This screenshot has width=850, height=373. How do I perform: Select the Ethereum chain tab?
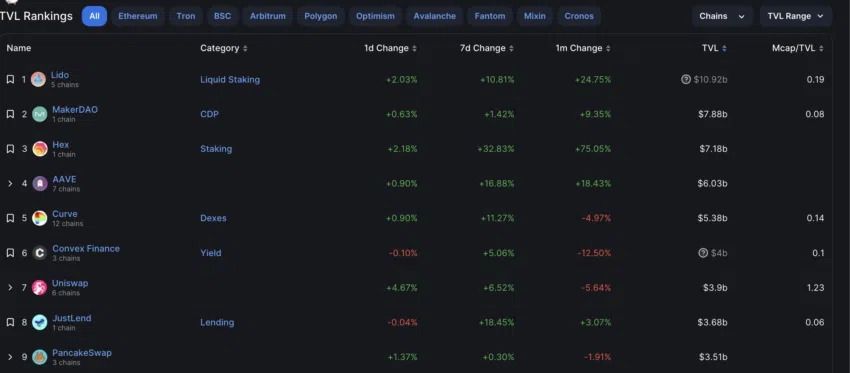pyautogui.click(x=138, y=16)
